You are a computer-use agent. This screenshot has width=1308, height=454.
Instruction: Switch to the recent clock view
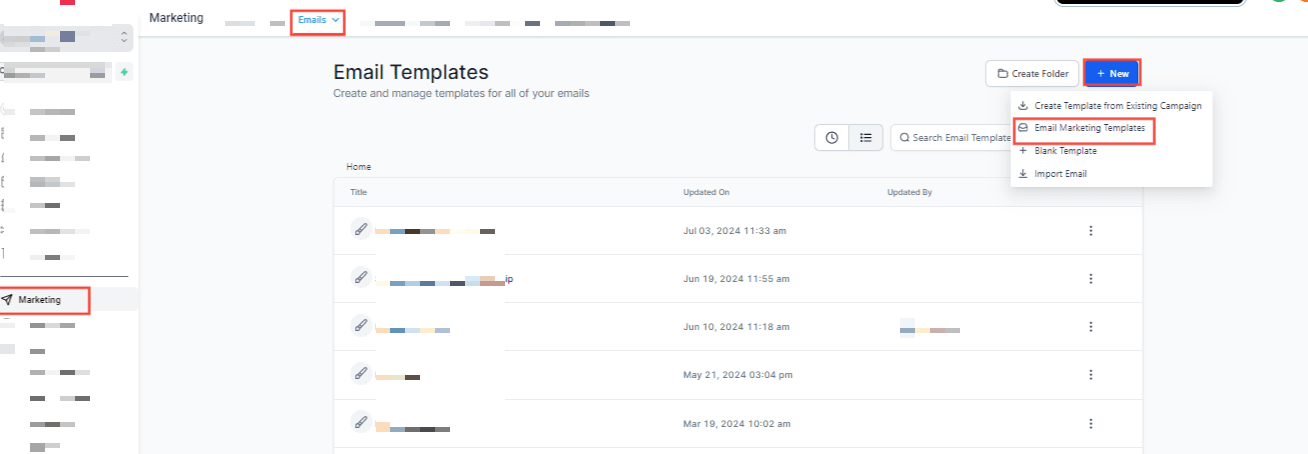tap(832, 138)
